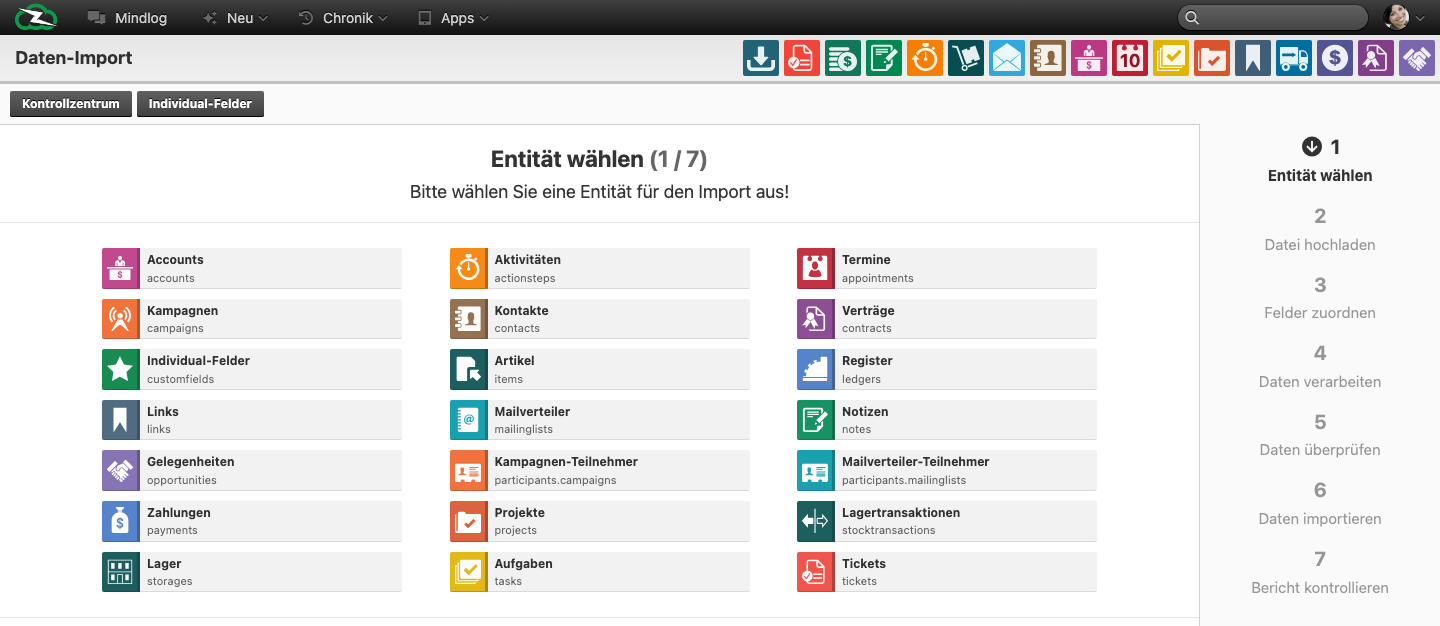
Task: Select Gelegenheiten handshake entity icon
Action: pyautogui.click(x=121, y=470)
